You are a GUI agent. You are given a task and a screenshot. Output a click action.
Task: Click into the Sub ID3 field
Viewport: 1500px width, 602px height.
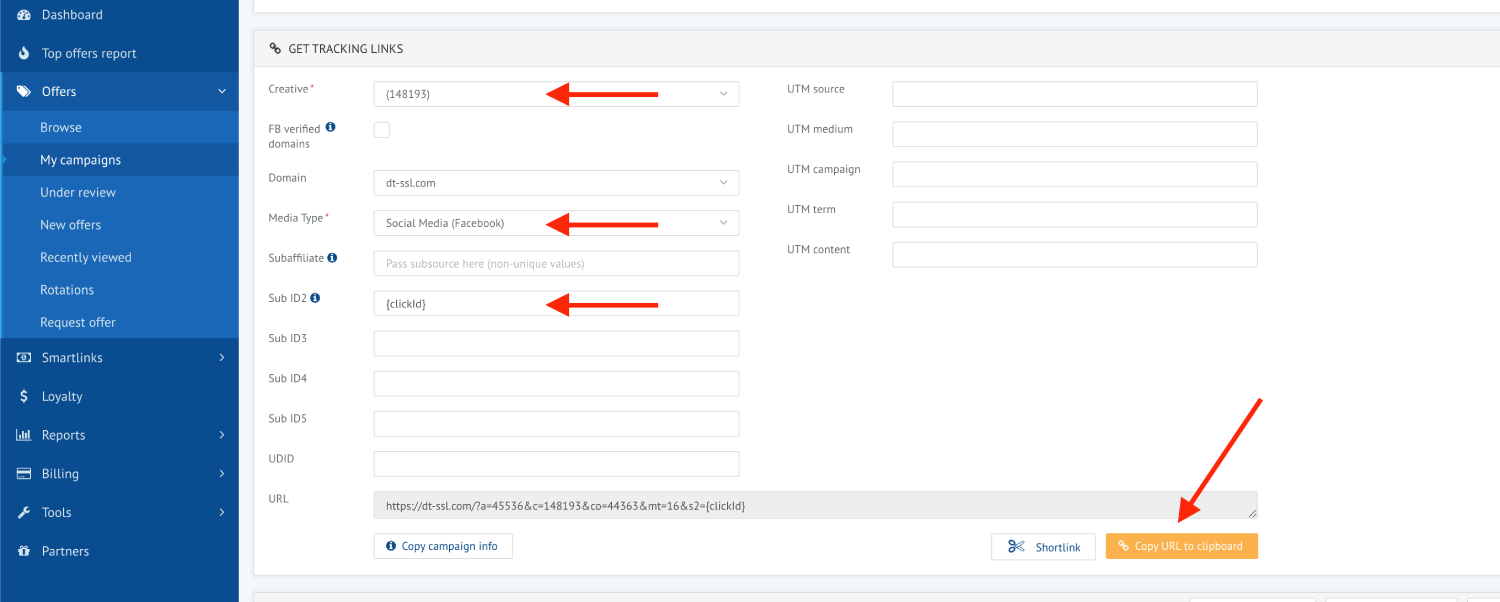click(556, 343)
